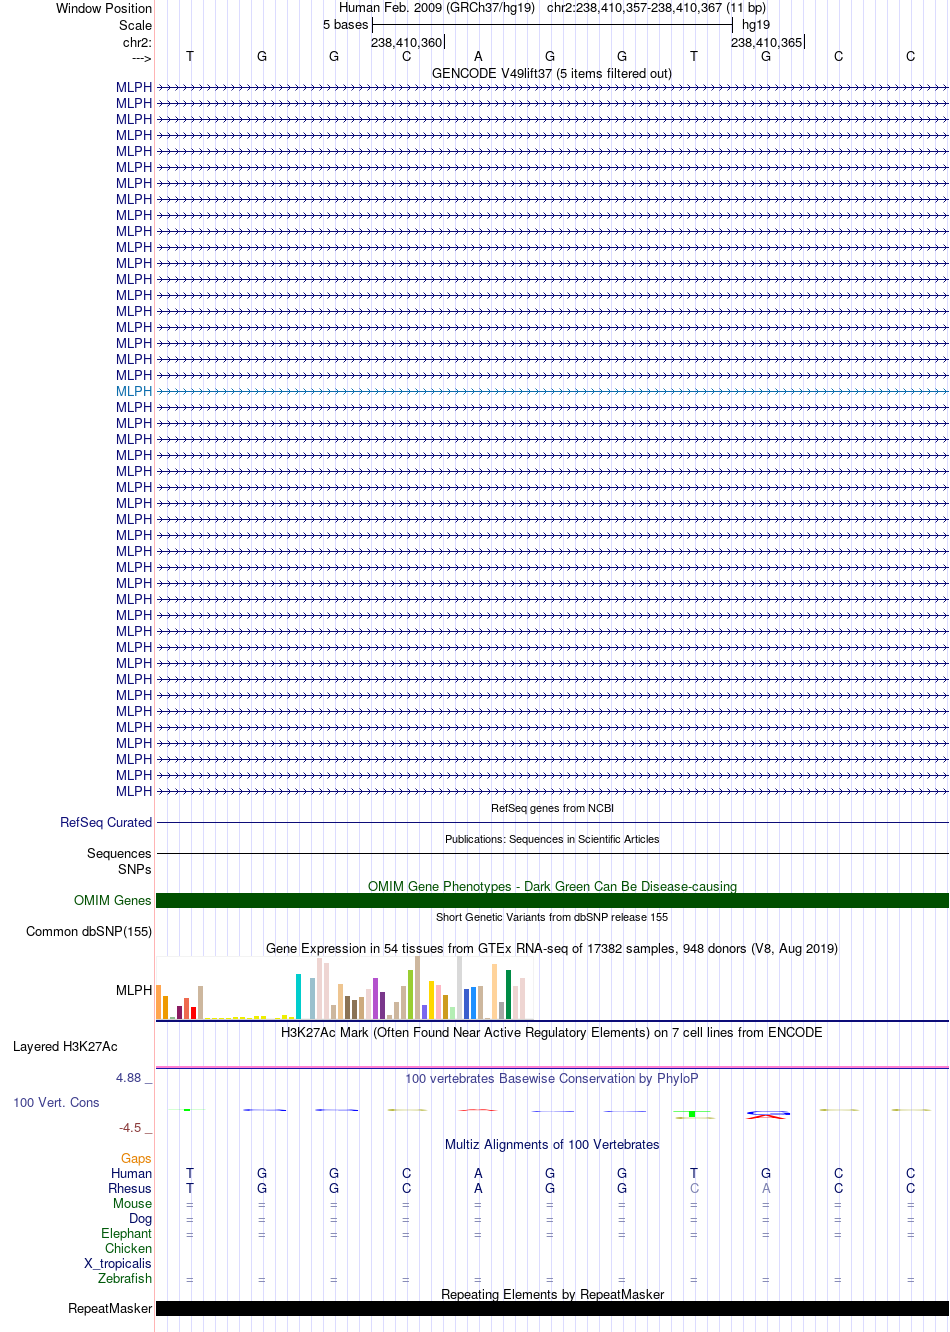Click the Mouse alignment row label

132,1204
